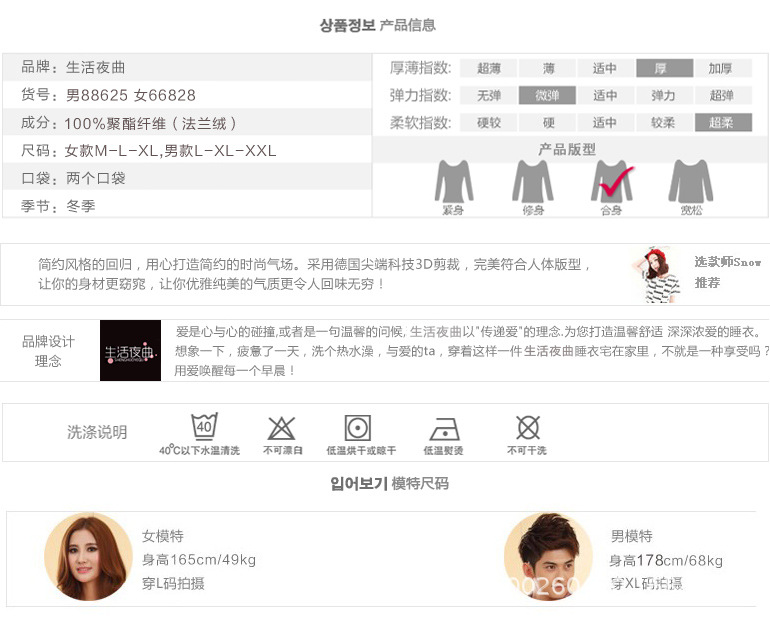This screenshot has height=617, width=770.
Task: Select the highlighted 超柔 softness option
Action: (x=723, y=122)
